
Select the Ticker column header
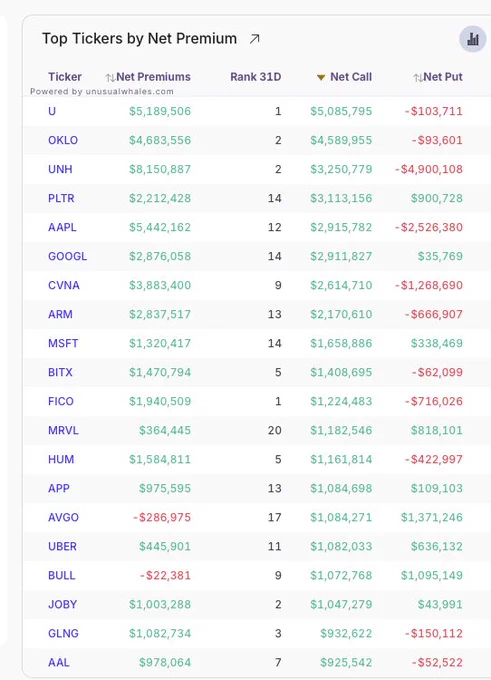tap(65, 77)
